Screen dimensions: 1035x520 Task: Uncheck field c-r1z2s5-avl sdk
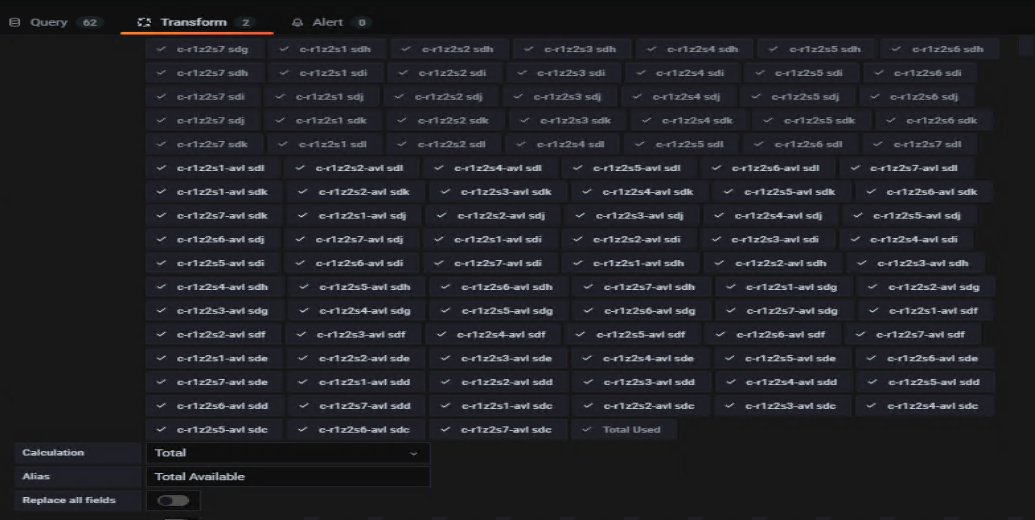[782, 192]
